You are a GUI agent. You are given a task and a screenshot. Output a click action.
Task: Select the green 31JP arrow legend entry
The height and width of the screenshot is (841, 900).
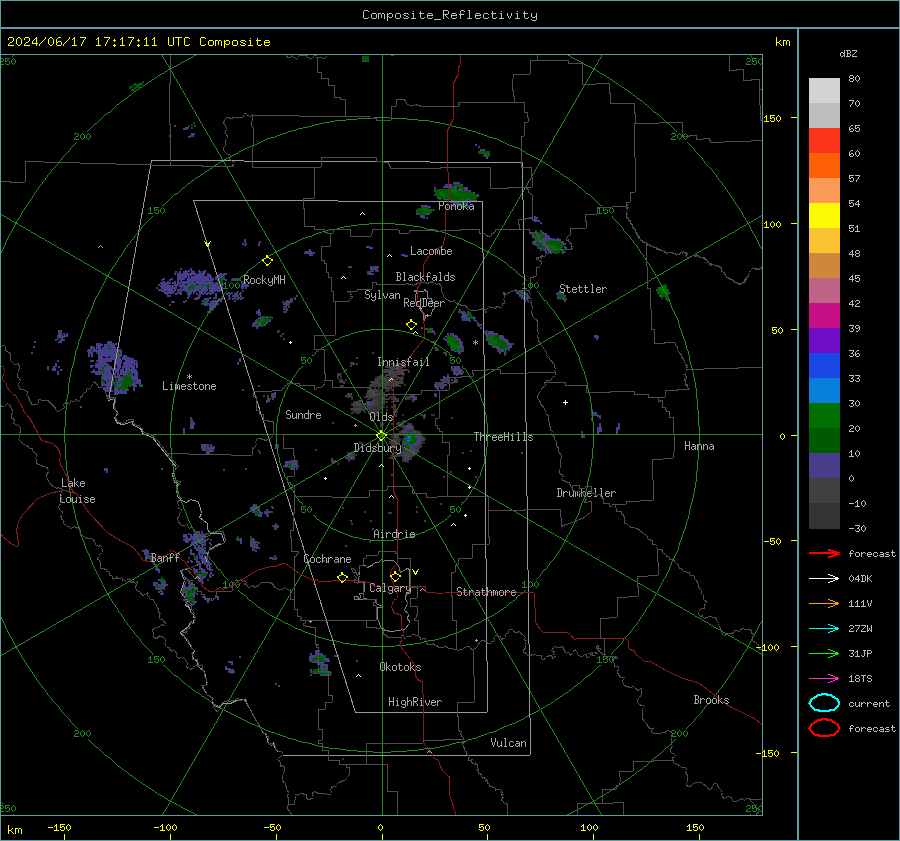point(824,653)
